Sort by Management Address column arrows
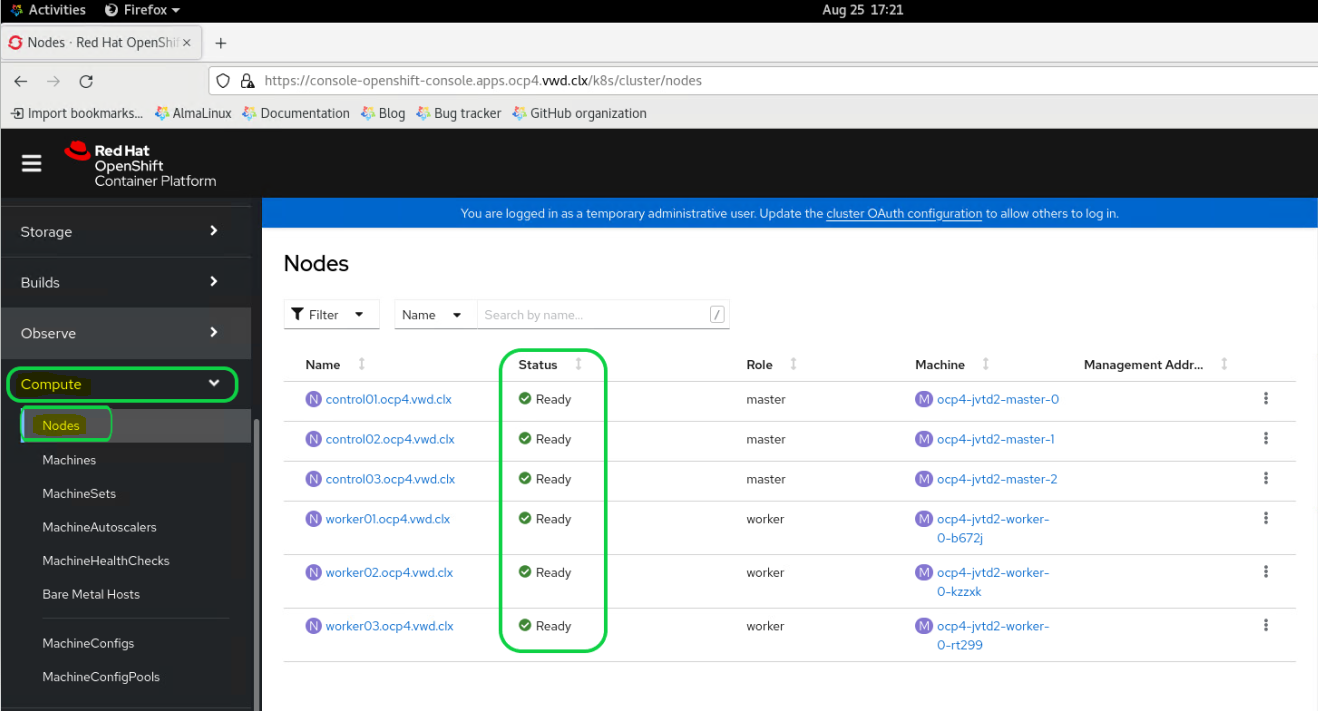This screenshot has height=711, width=1318. click(1224, 364)
